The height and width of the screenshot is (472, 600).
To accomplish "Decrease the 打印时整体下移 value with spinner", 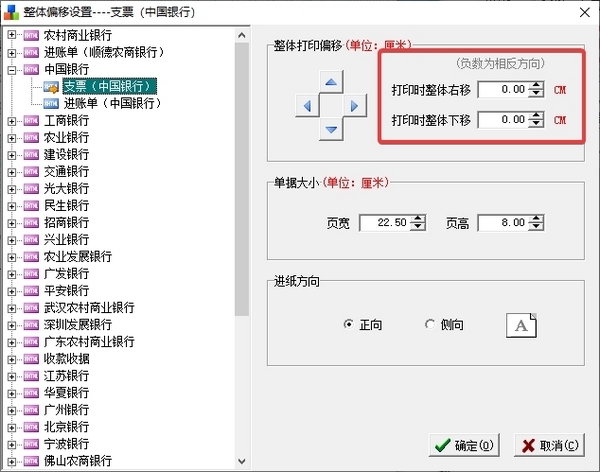I will click(536, 124).
